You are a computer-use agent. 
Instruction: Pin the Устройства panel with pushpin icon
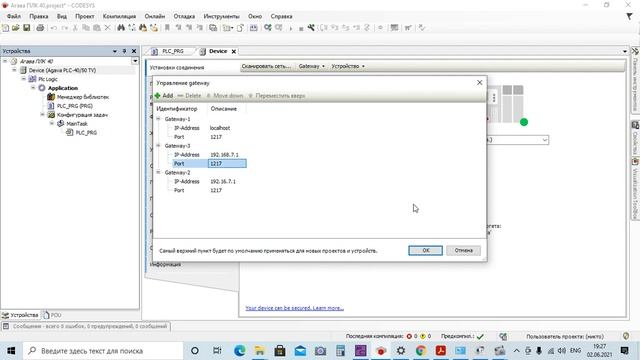click(124, 51)
